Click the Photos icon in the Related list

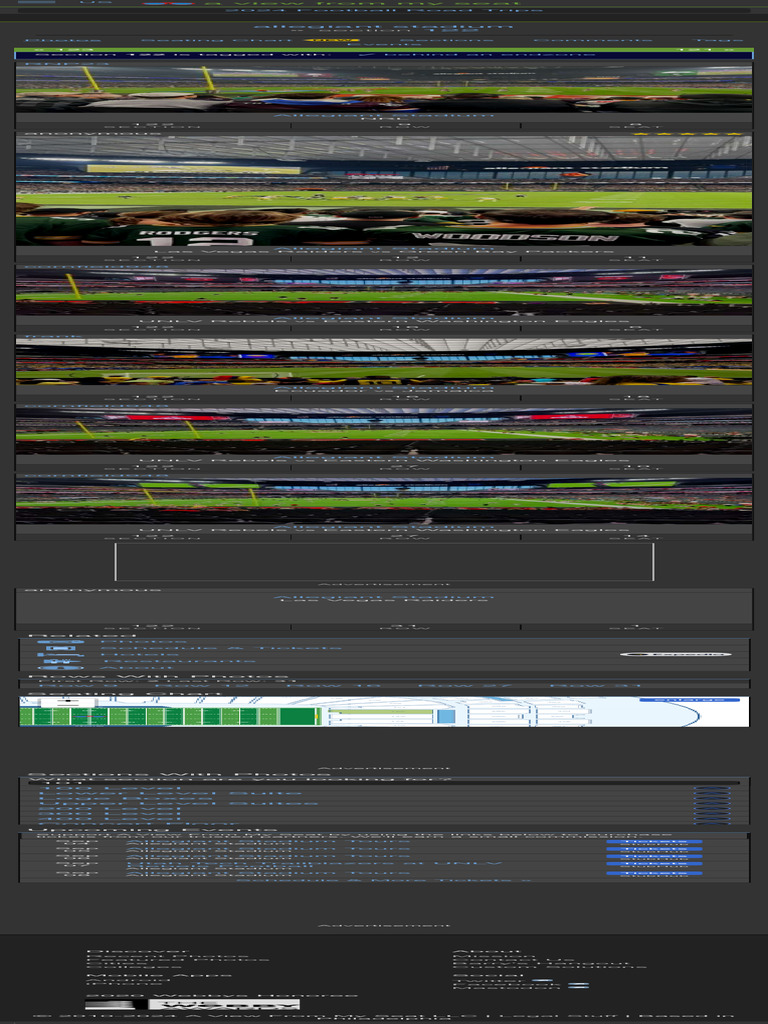click(60, 642)
